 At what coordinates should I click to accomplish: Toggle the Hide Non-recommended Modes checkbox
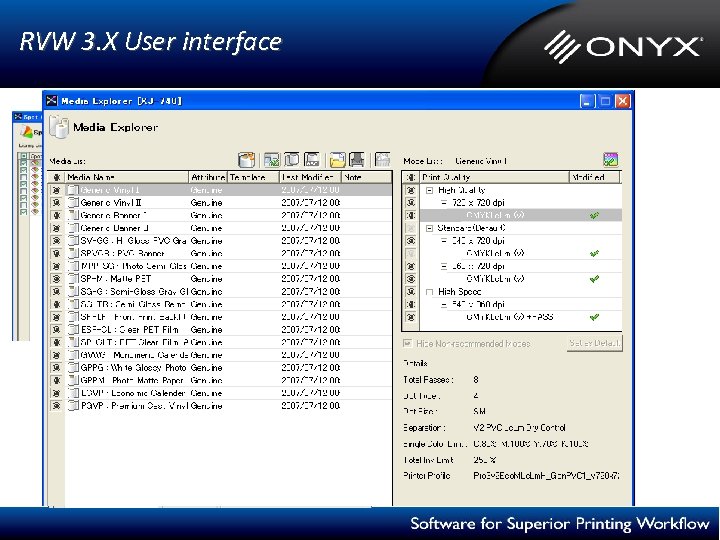(407, 343)
